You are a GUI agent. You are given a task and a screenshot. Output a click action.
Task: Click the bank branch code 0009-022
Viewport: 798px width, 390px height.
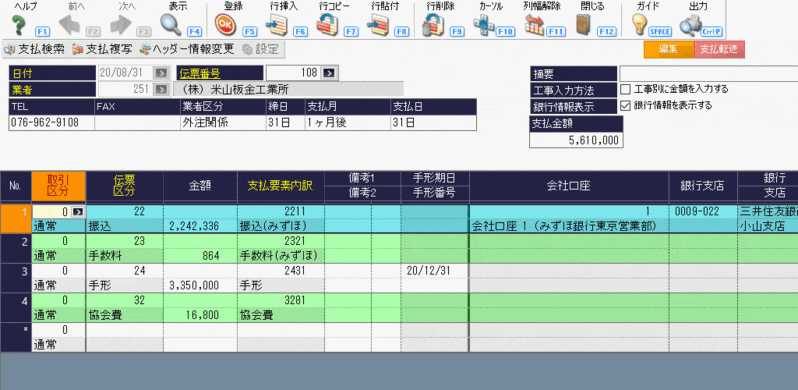703,211
